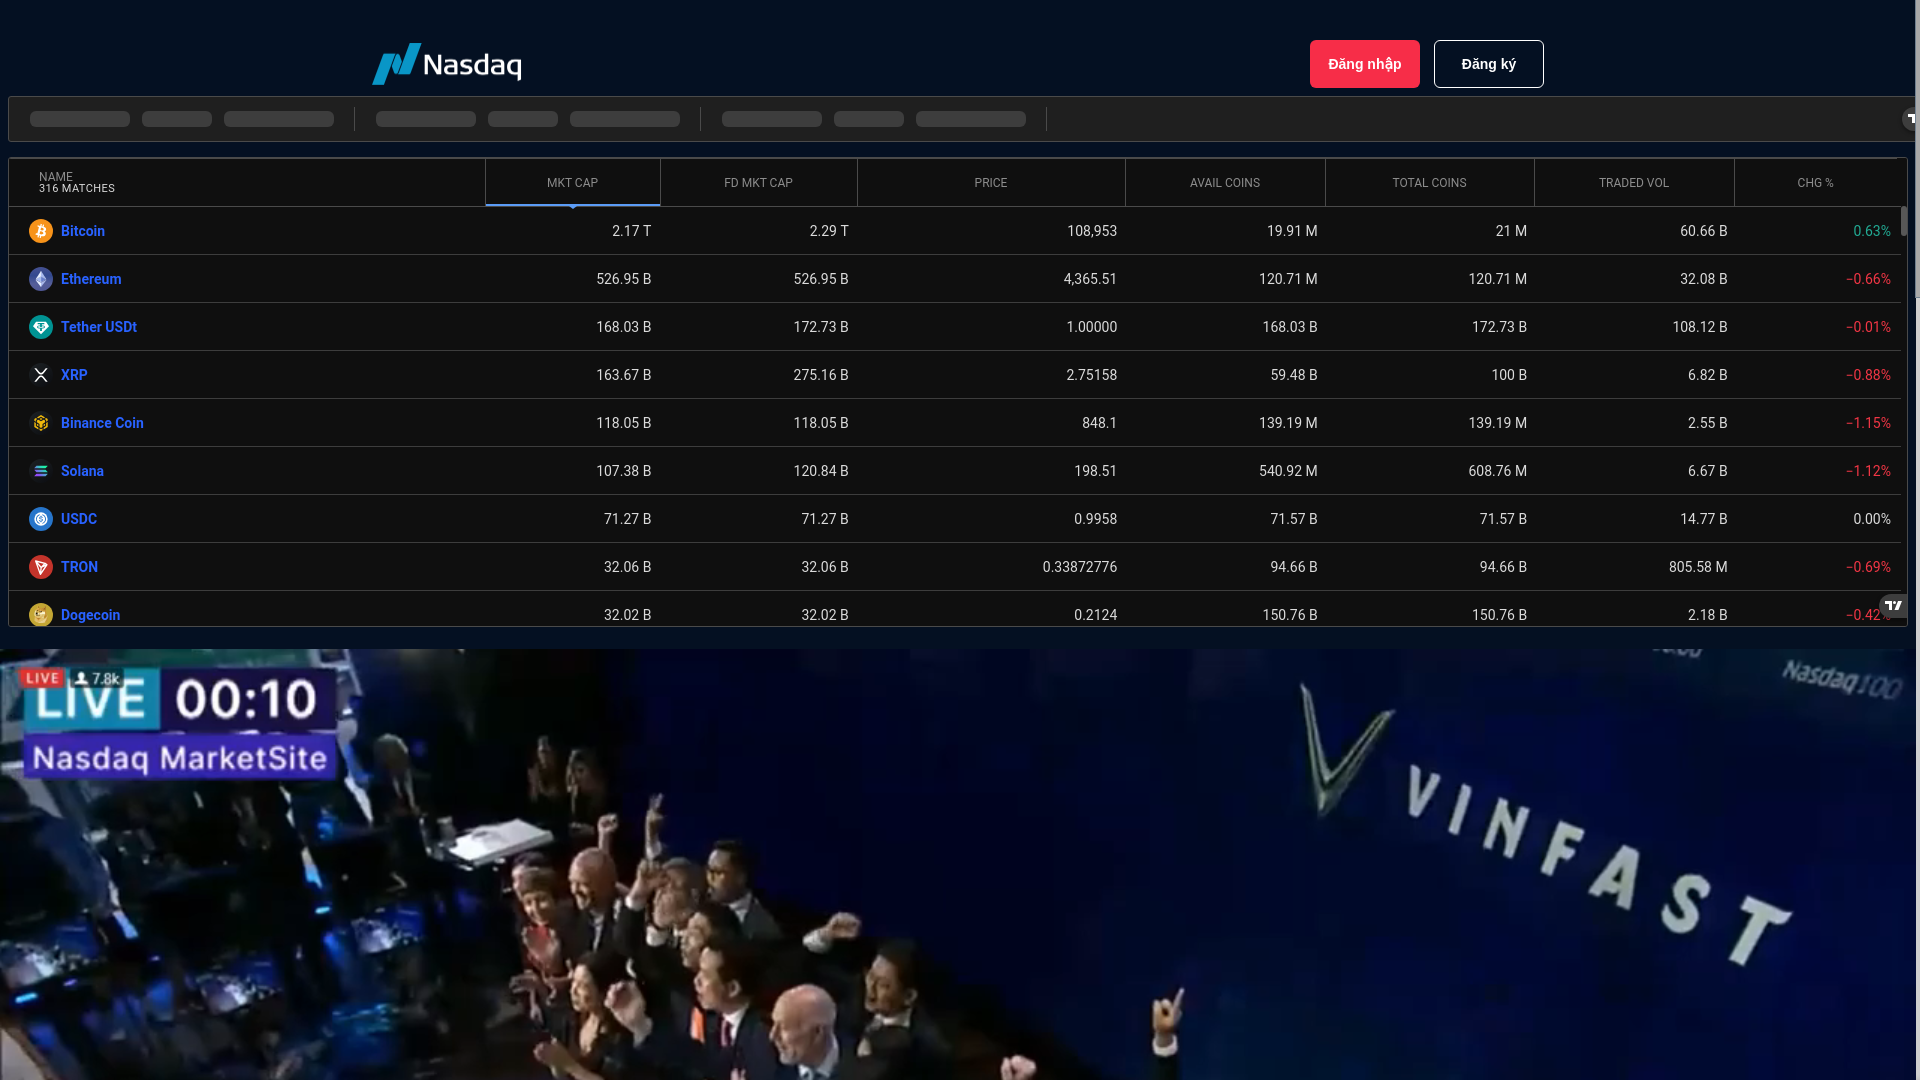The width and height of the screenshot is (1920, 1080).
Task: Sort by the FD MKT CAP column
Action: [759, 183]
